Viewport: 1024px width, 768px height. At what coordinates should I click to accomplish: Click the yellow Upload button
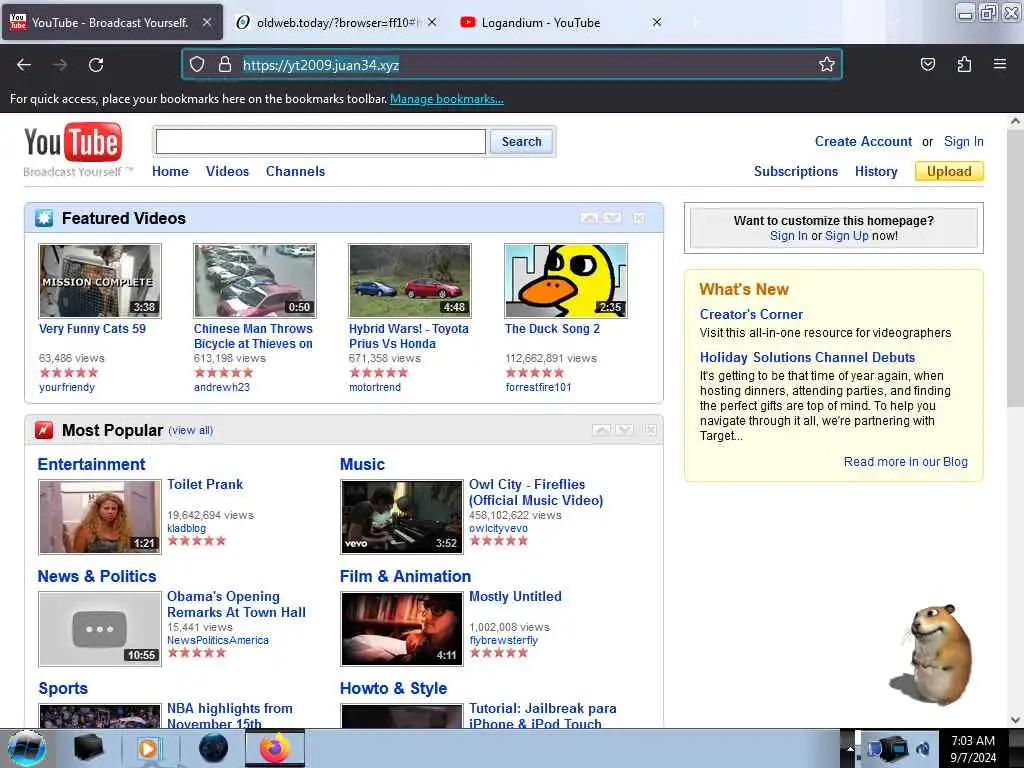pos(949,171)
